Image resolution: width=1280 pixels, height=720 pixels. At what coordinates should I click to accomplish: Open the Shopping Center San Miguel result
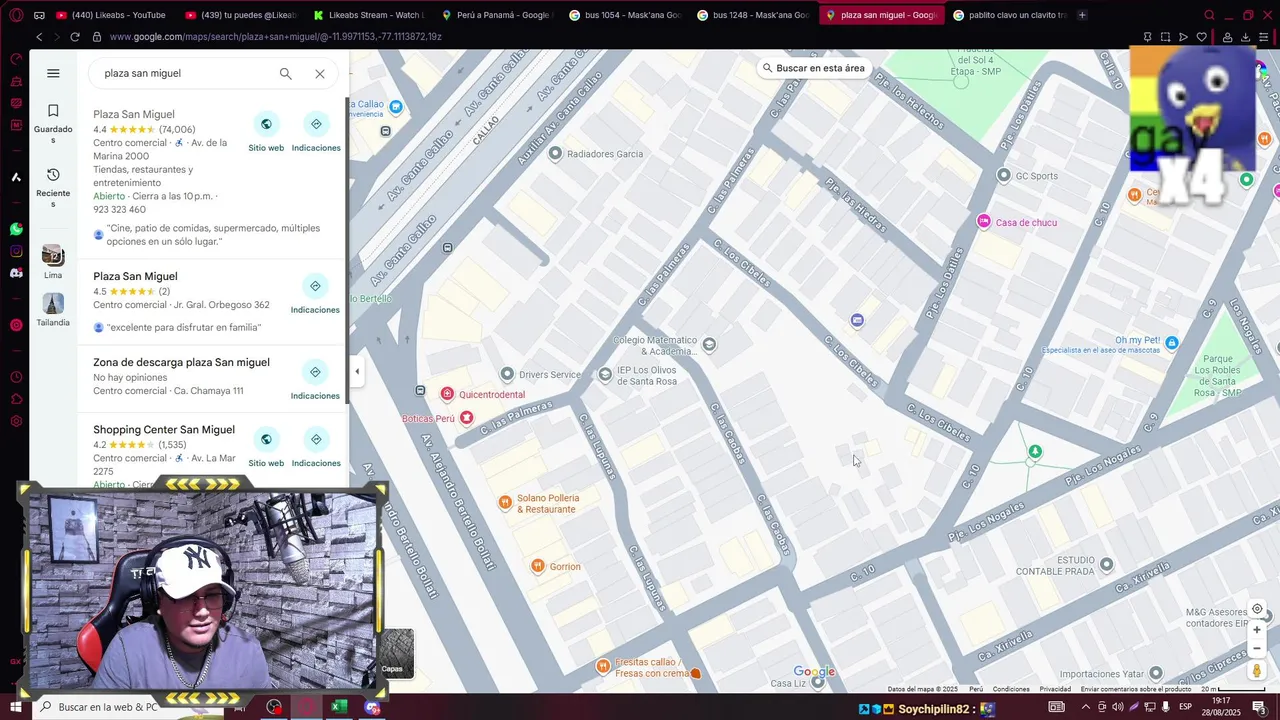[x=164, y=430]
